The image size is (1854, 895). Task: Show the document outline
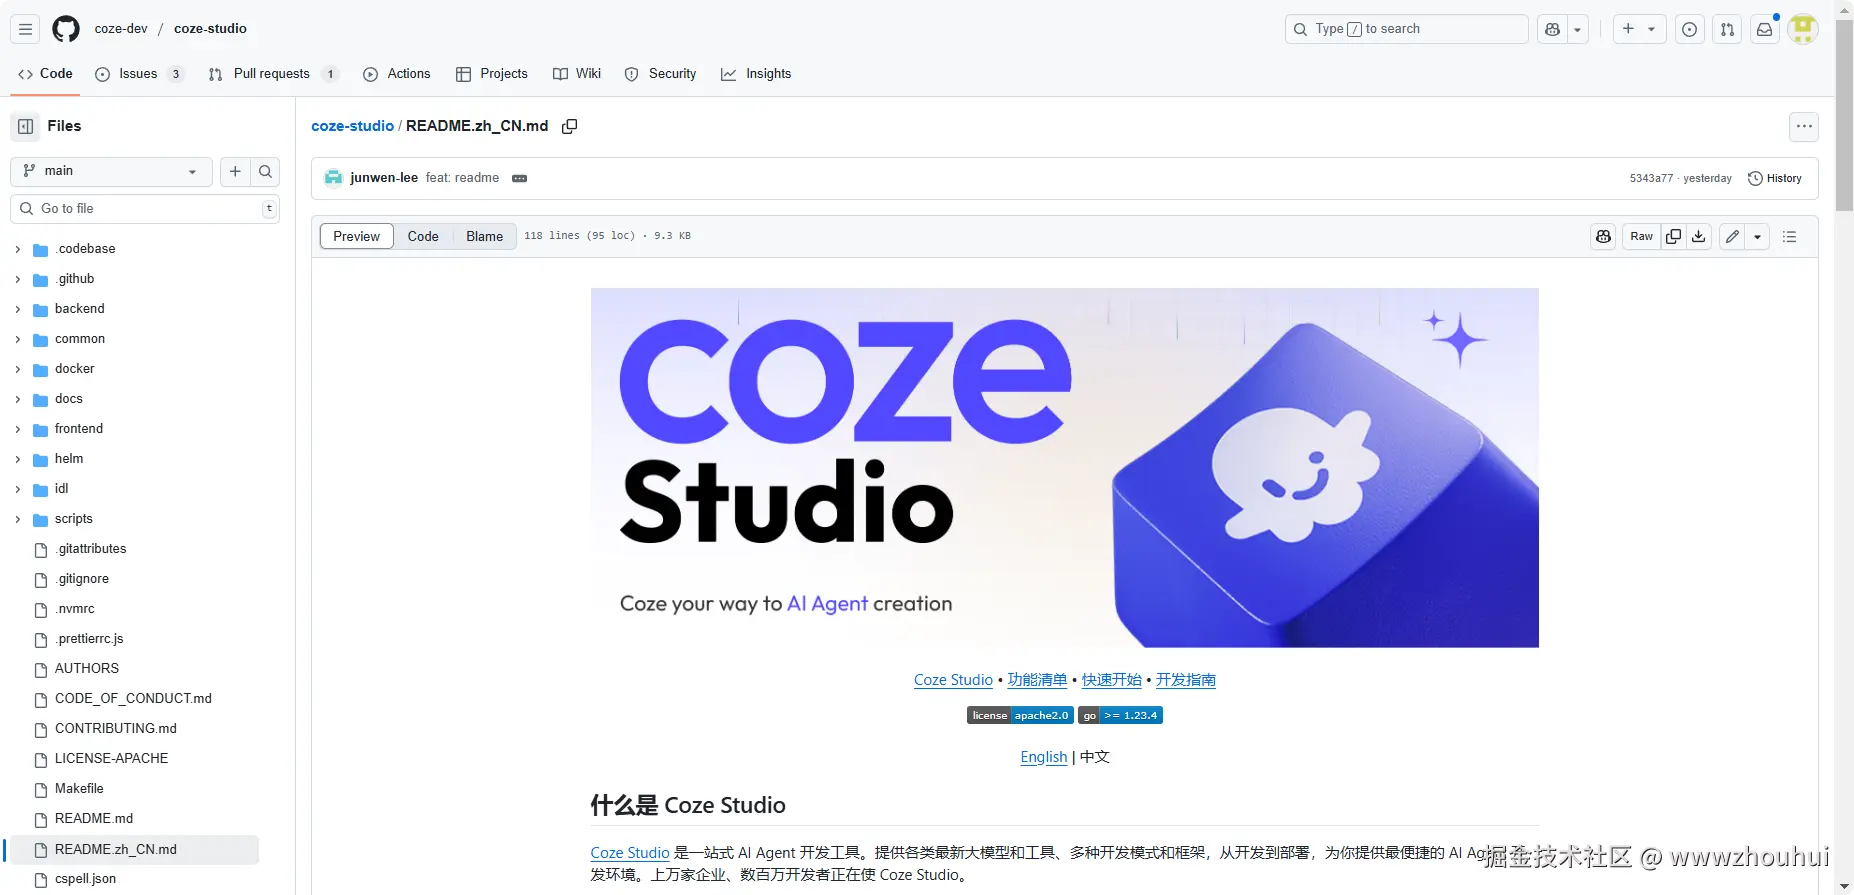pos(1789,236)
